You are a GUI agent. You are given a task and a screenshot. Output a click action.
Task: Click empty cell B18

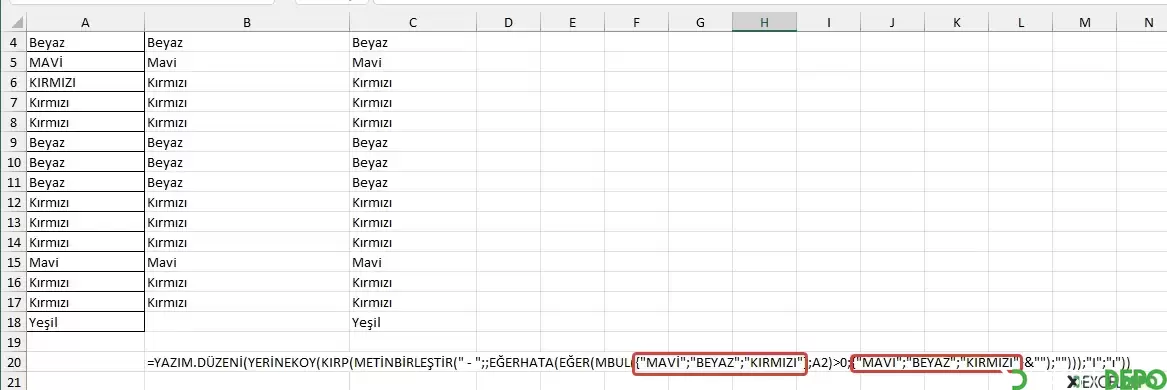point(246,322)
